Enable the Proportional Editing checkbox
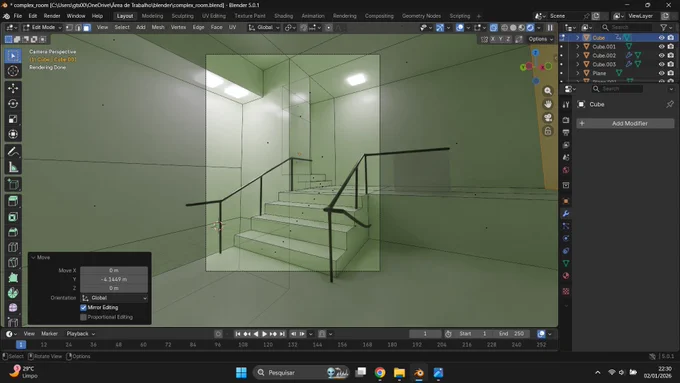Screen dimensions: 680x383 pos(83,317)
